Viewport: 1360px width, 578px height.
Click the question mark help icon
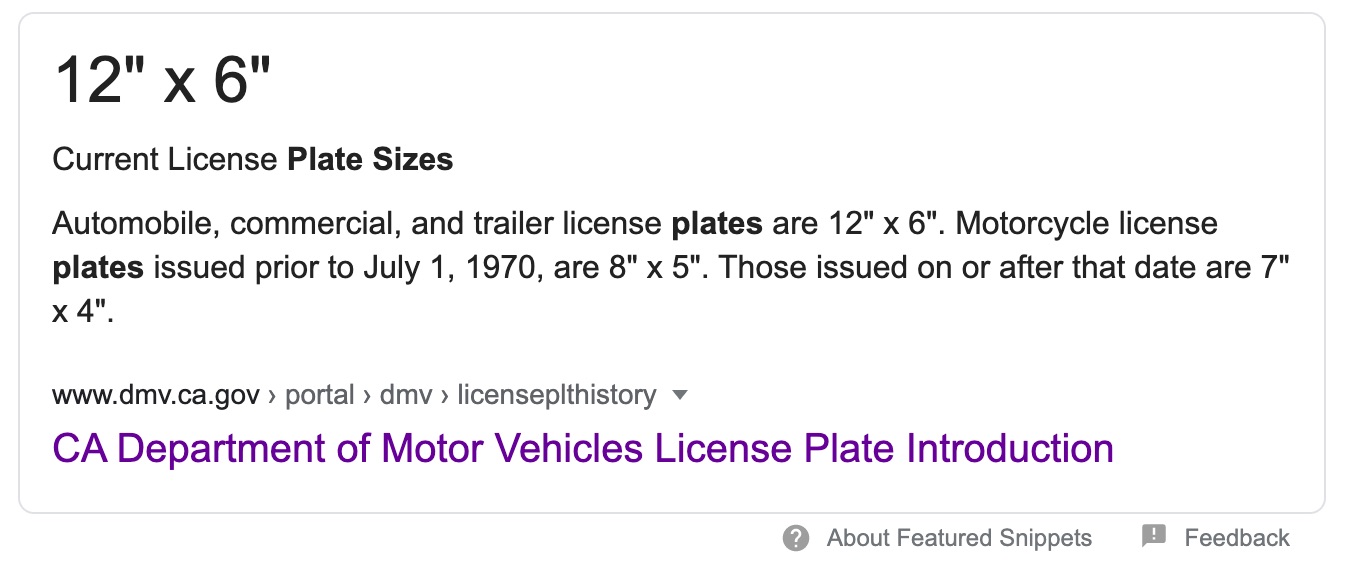click(x=796, y=538)
